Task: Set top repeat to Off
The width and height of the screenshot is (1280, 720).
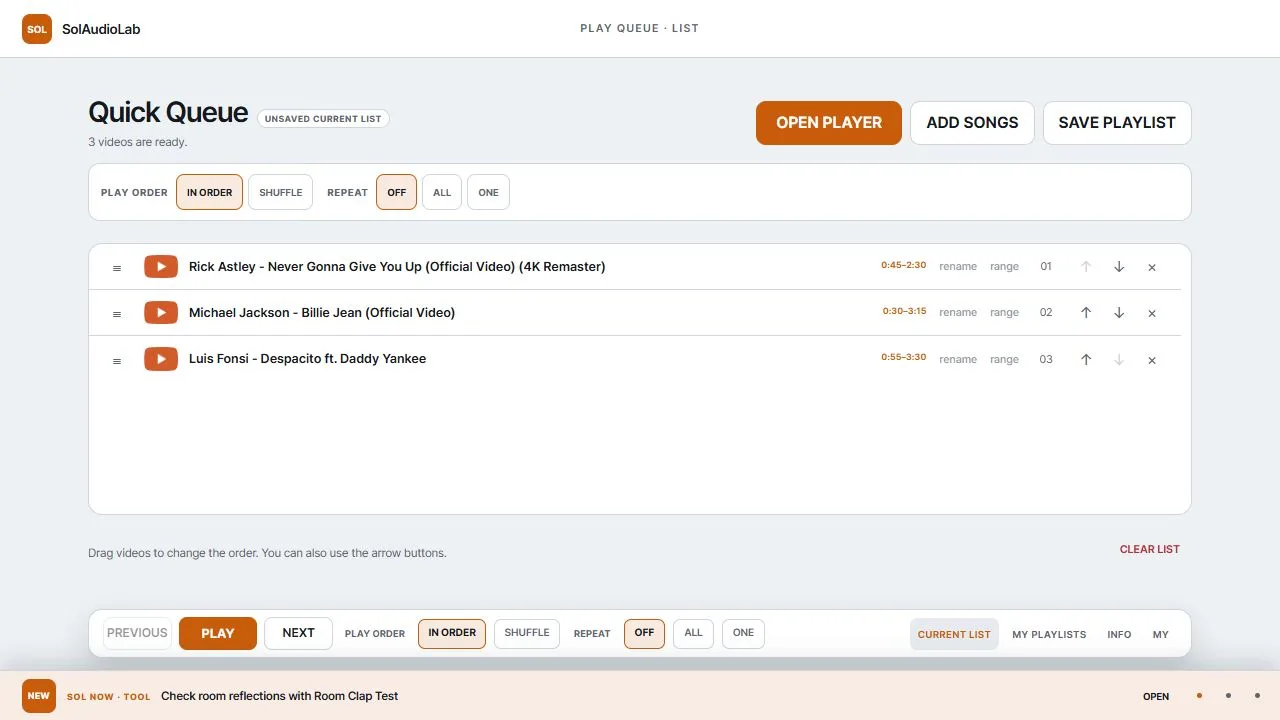Action: 397,192
